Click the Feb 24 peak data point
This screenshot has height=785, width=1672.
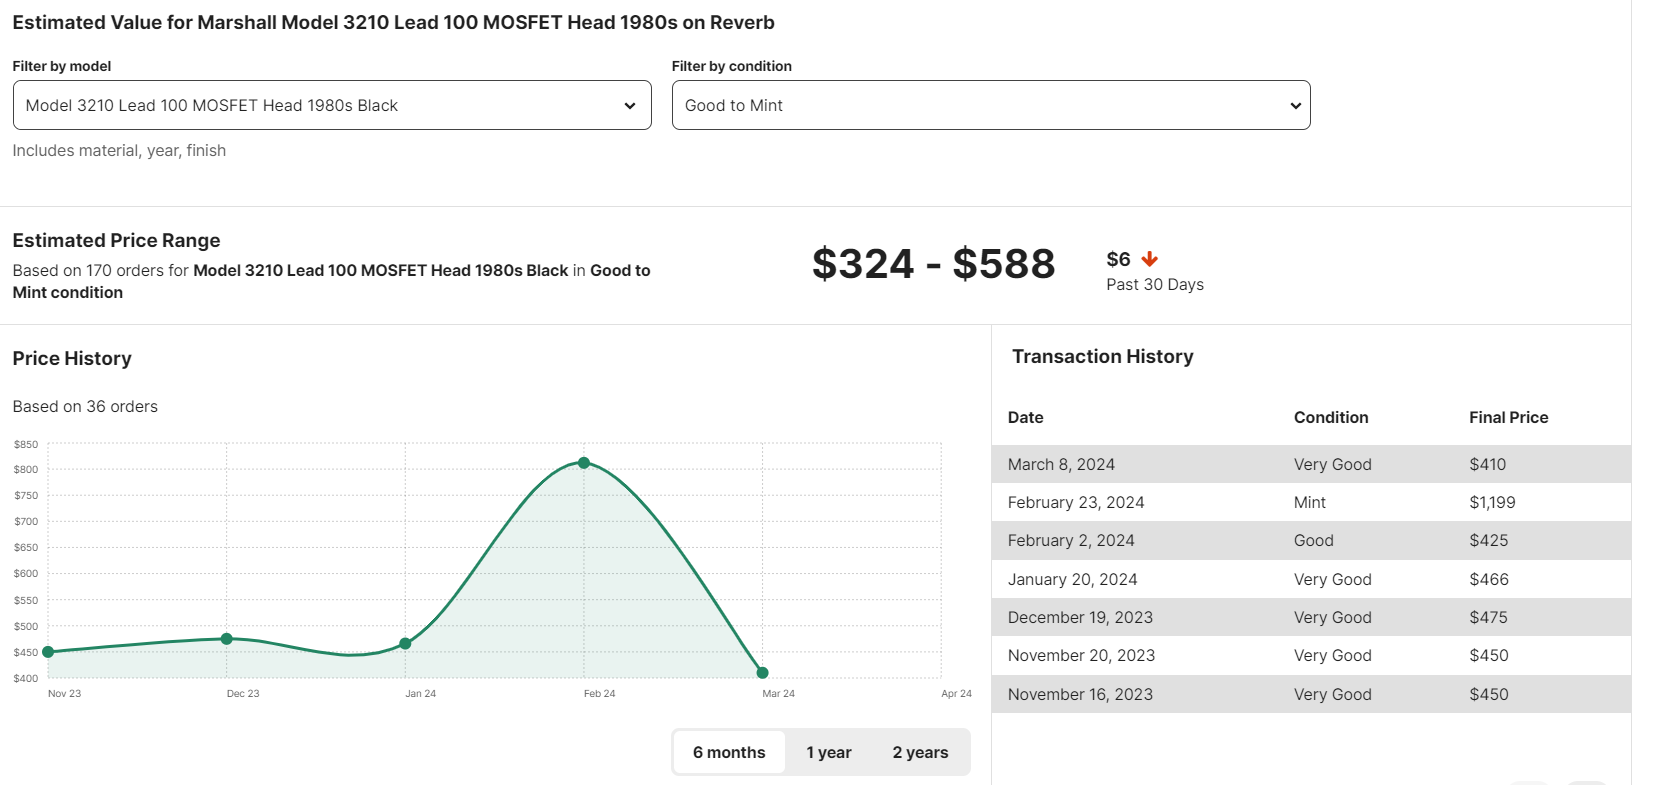584,463
